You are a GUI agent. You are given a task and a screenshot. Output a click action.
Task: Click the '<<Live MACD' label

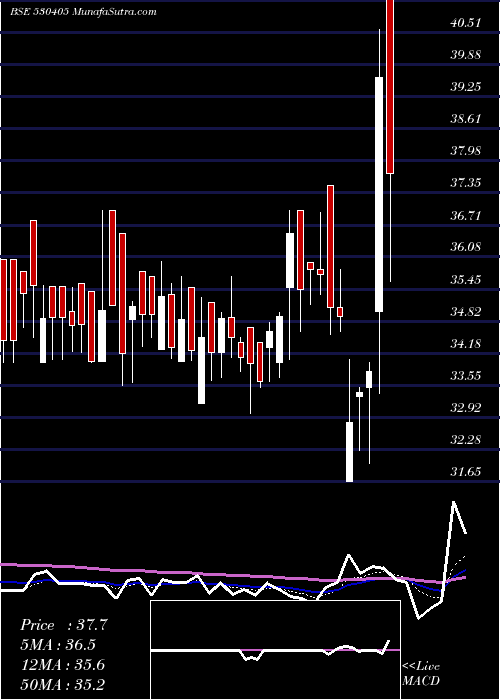point(421,674)
